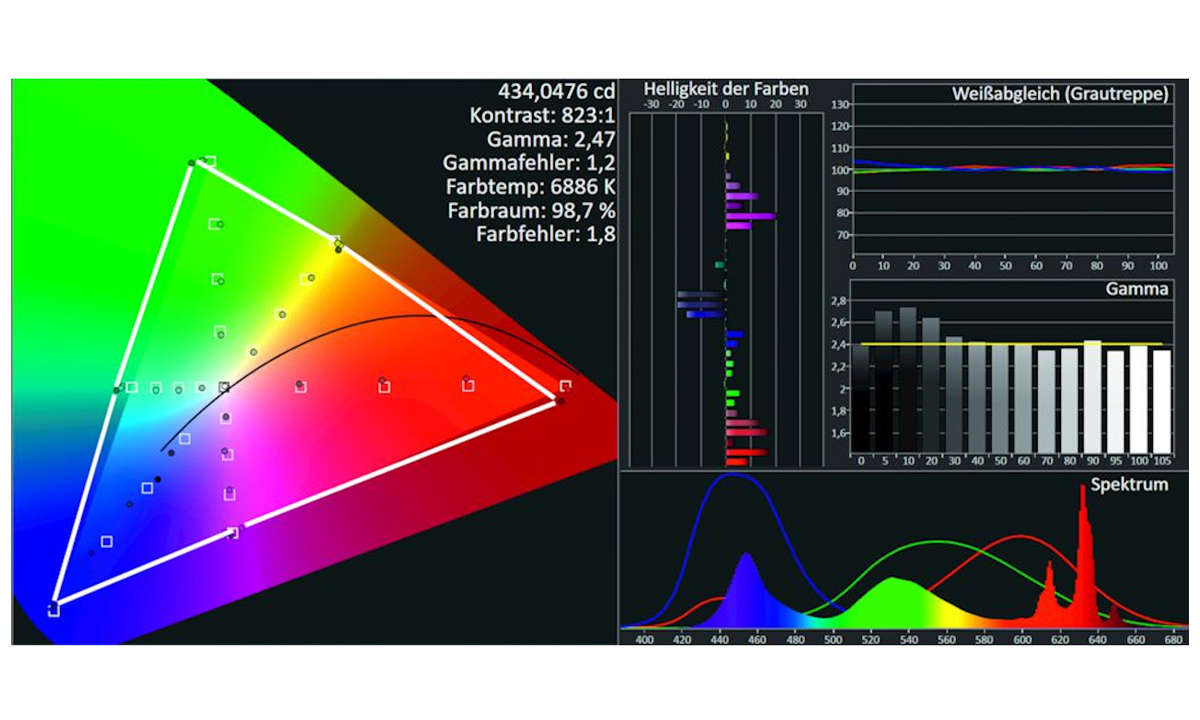Click the Helligkeit der Farben title
The image size is (1200, 720).
click(726, 89)
